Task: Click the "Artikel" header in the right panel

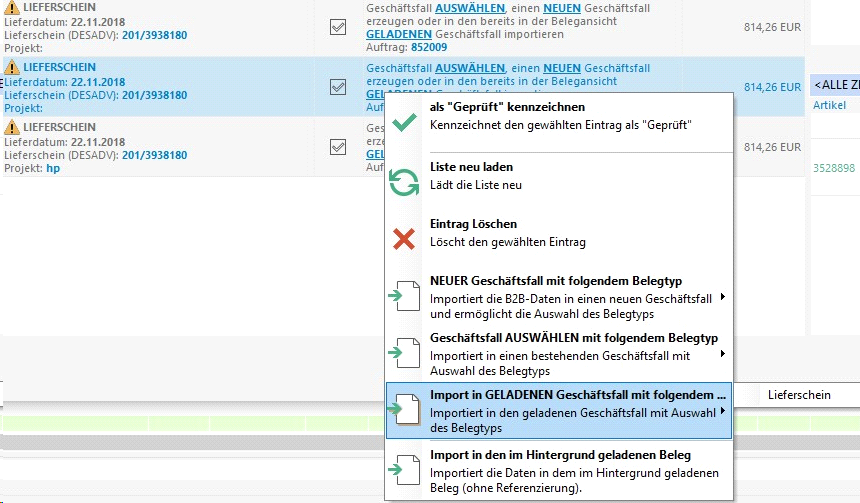Action: [829, 105]
